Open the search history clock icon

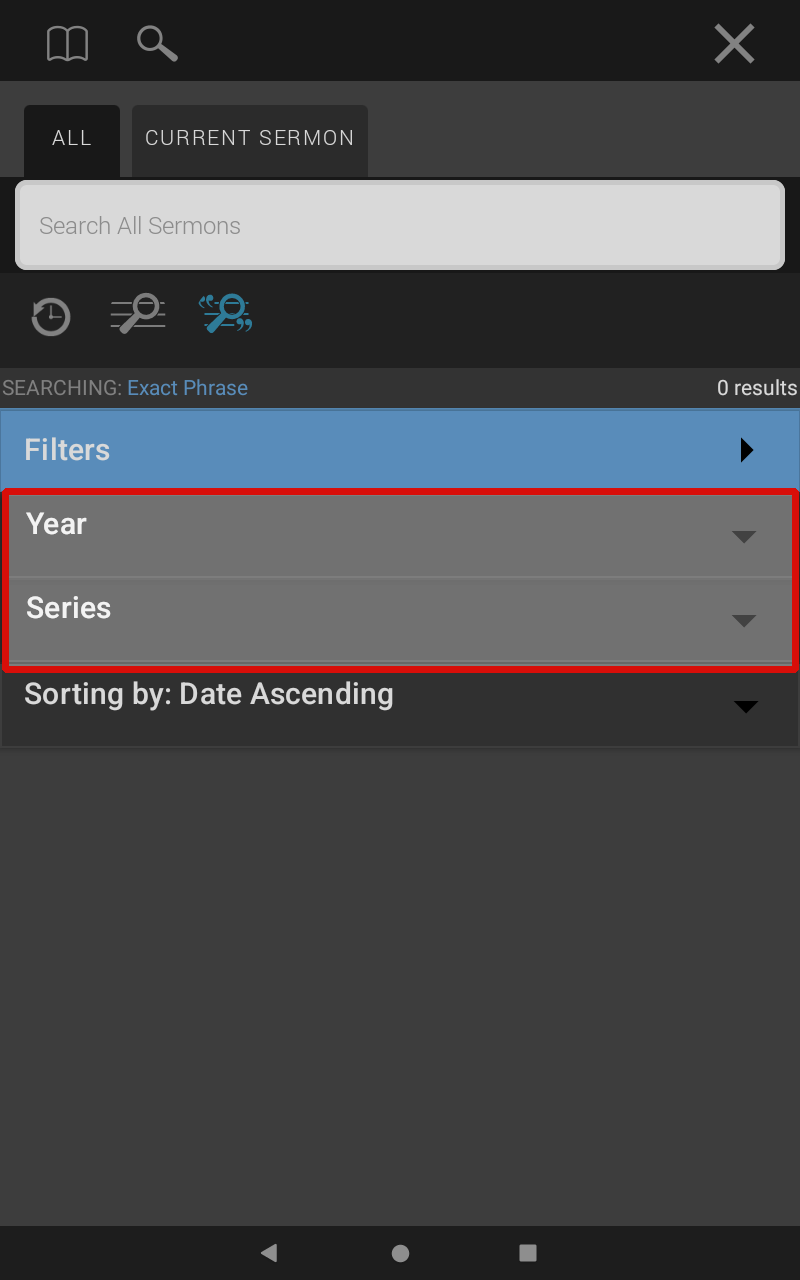pos(50,316)
